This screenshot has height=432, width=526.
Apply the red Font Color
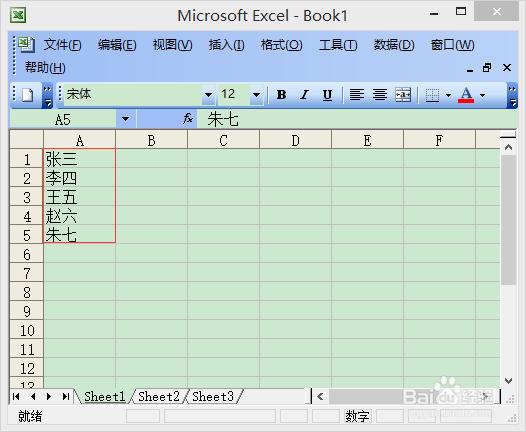[466, 95]
